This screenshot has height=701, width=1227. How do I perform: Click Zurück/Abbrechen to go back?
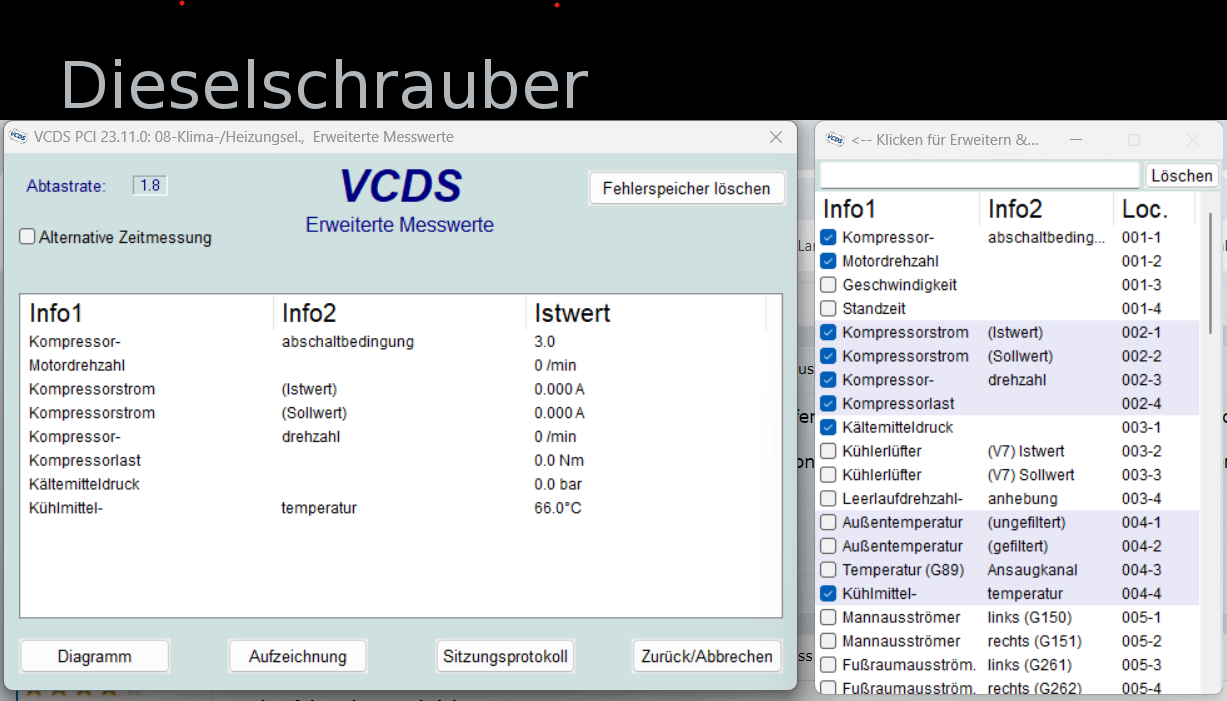click(x=707, y=656)
